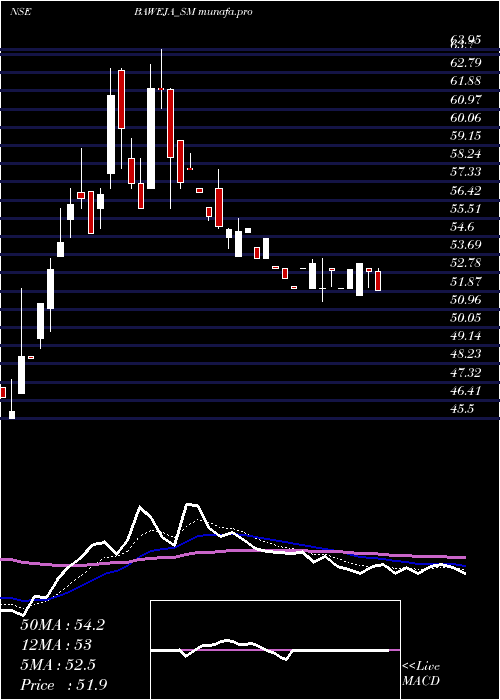
Task: Click the 5MA : 52.5 reading
Action: tap(58, 665)
